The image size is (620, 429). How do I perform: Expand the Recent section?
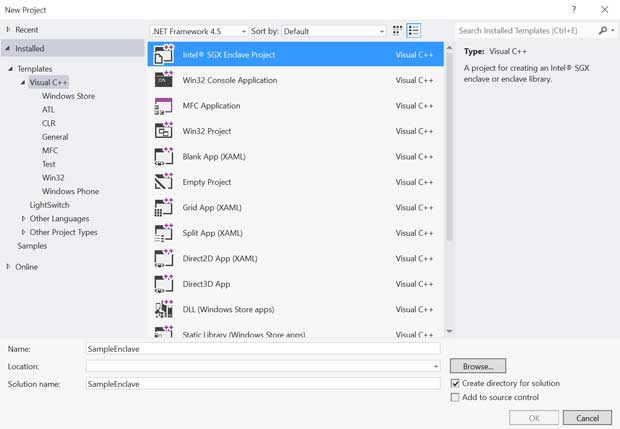tap(8, 29)
